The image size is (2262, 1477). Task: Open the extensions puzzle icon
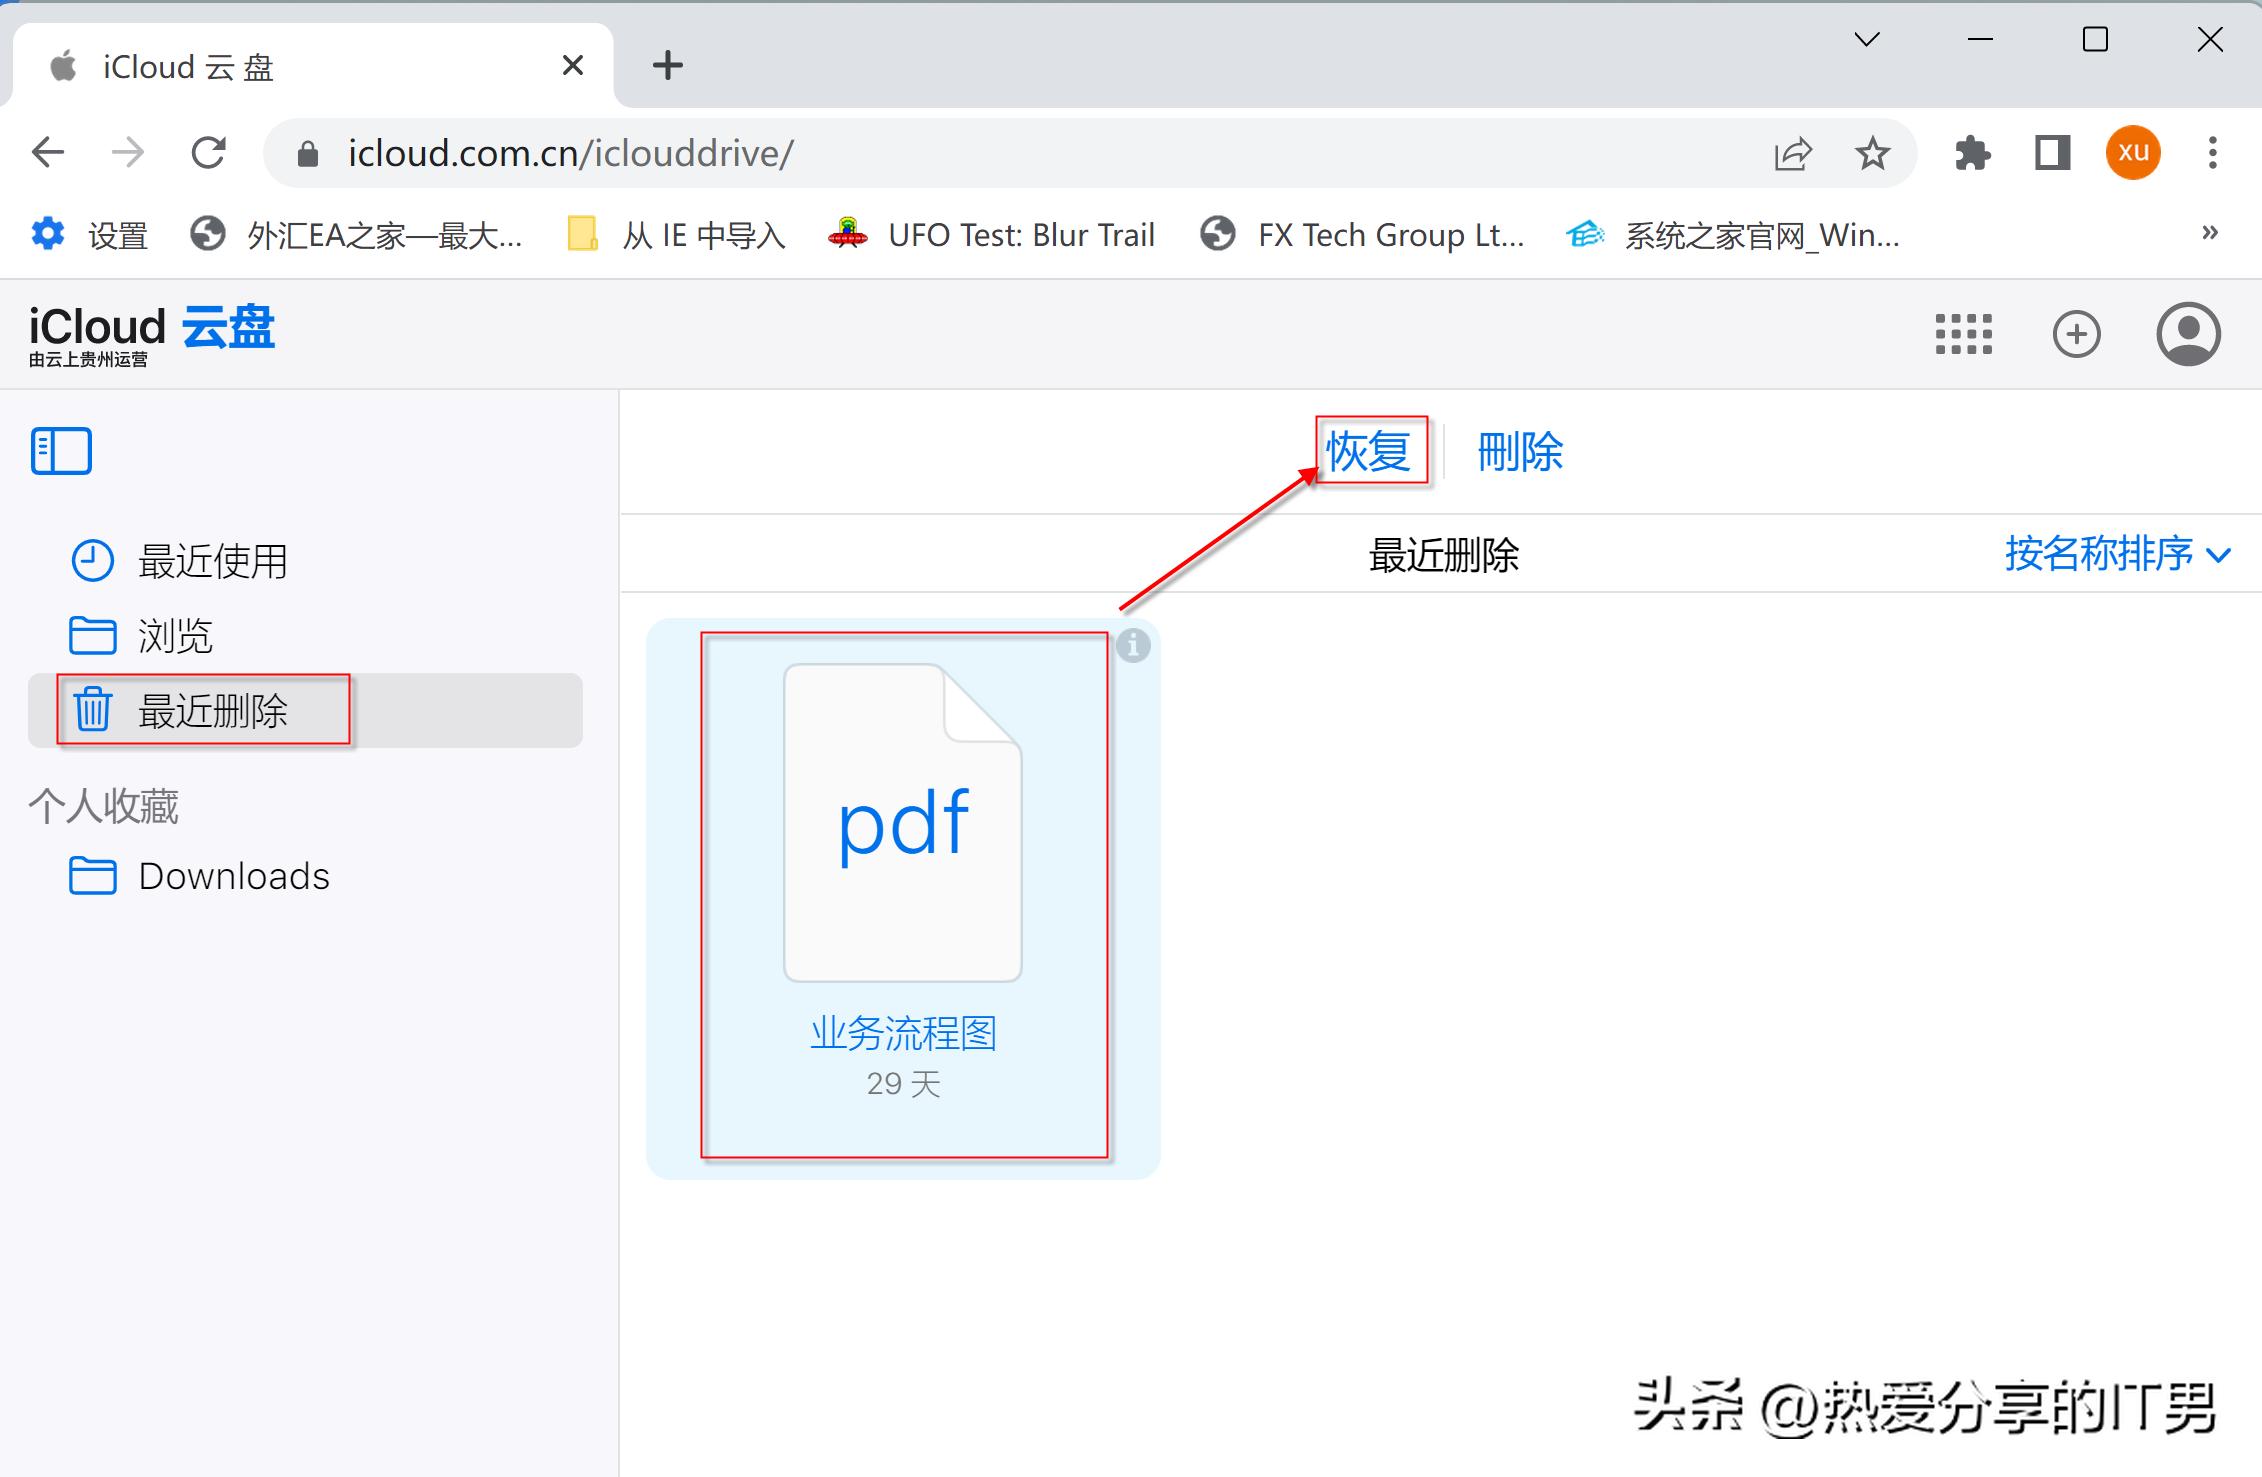coord(1972,152)
